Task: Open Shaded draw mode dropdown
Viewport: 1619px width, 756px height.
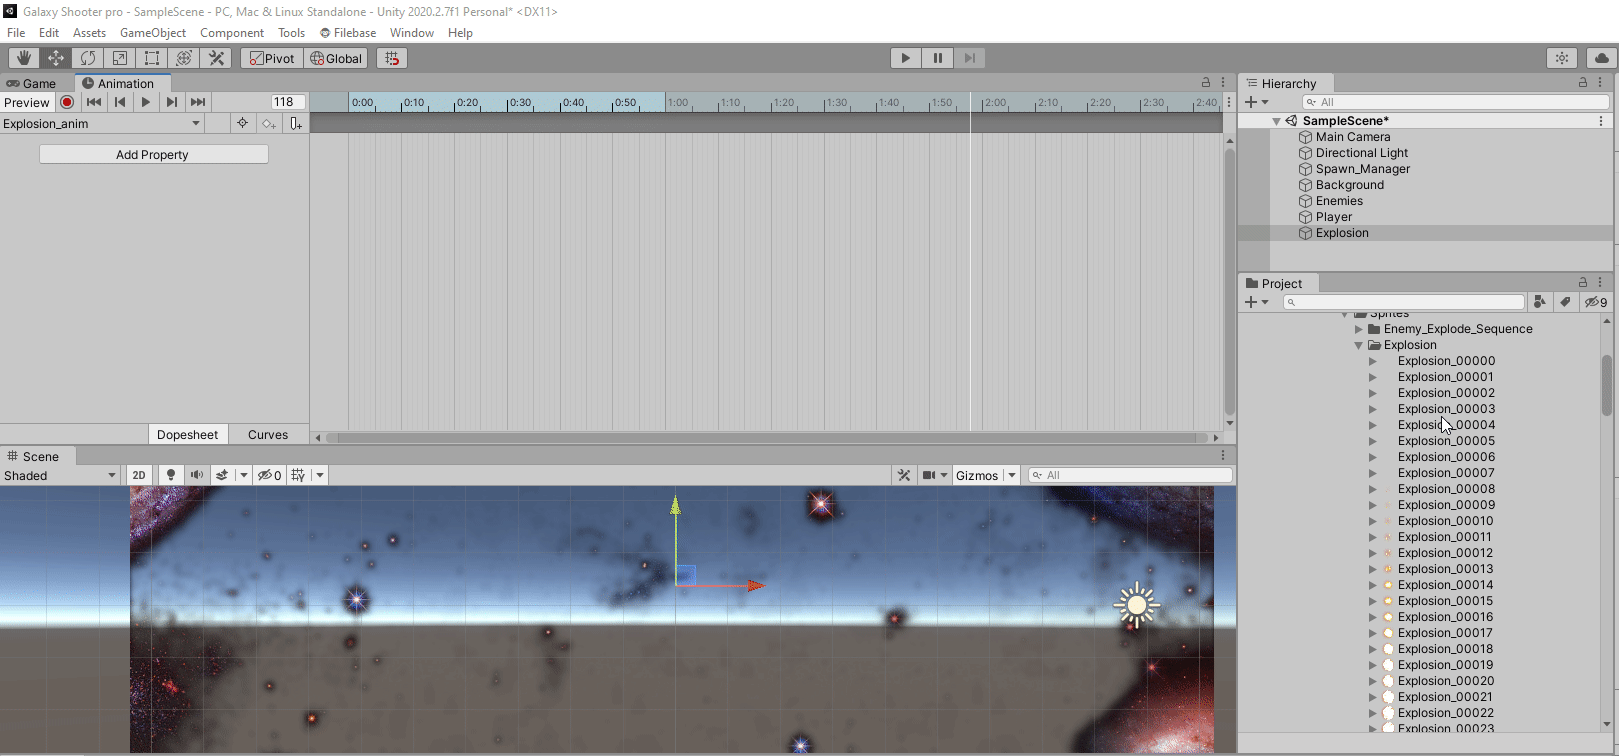Action: [x=60, y=475]
